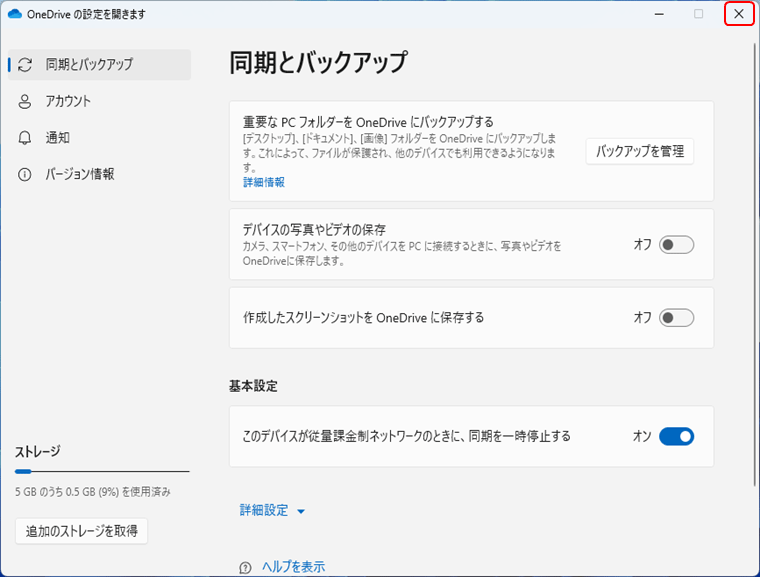Open the 同期とバックアップ tab
The height and width of the screenshot is (577, 760).
(x=89, y=64)
